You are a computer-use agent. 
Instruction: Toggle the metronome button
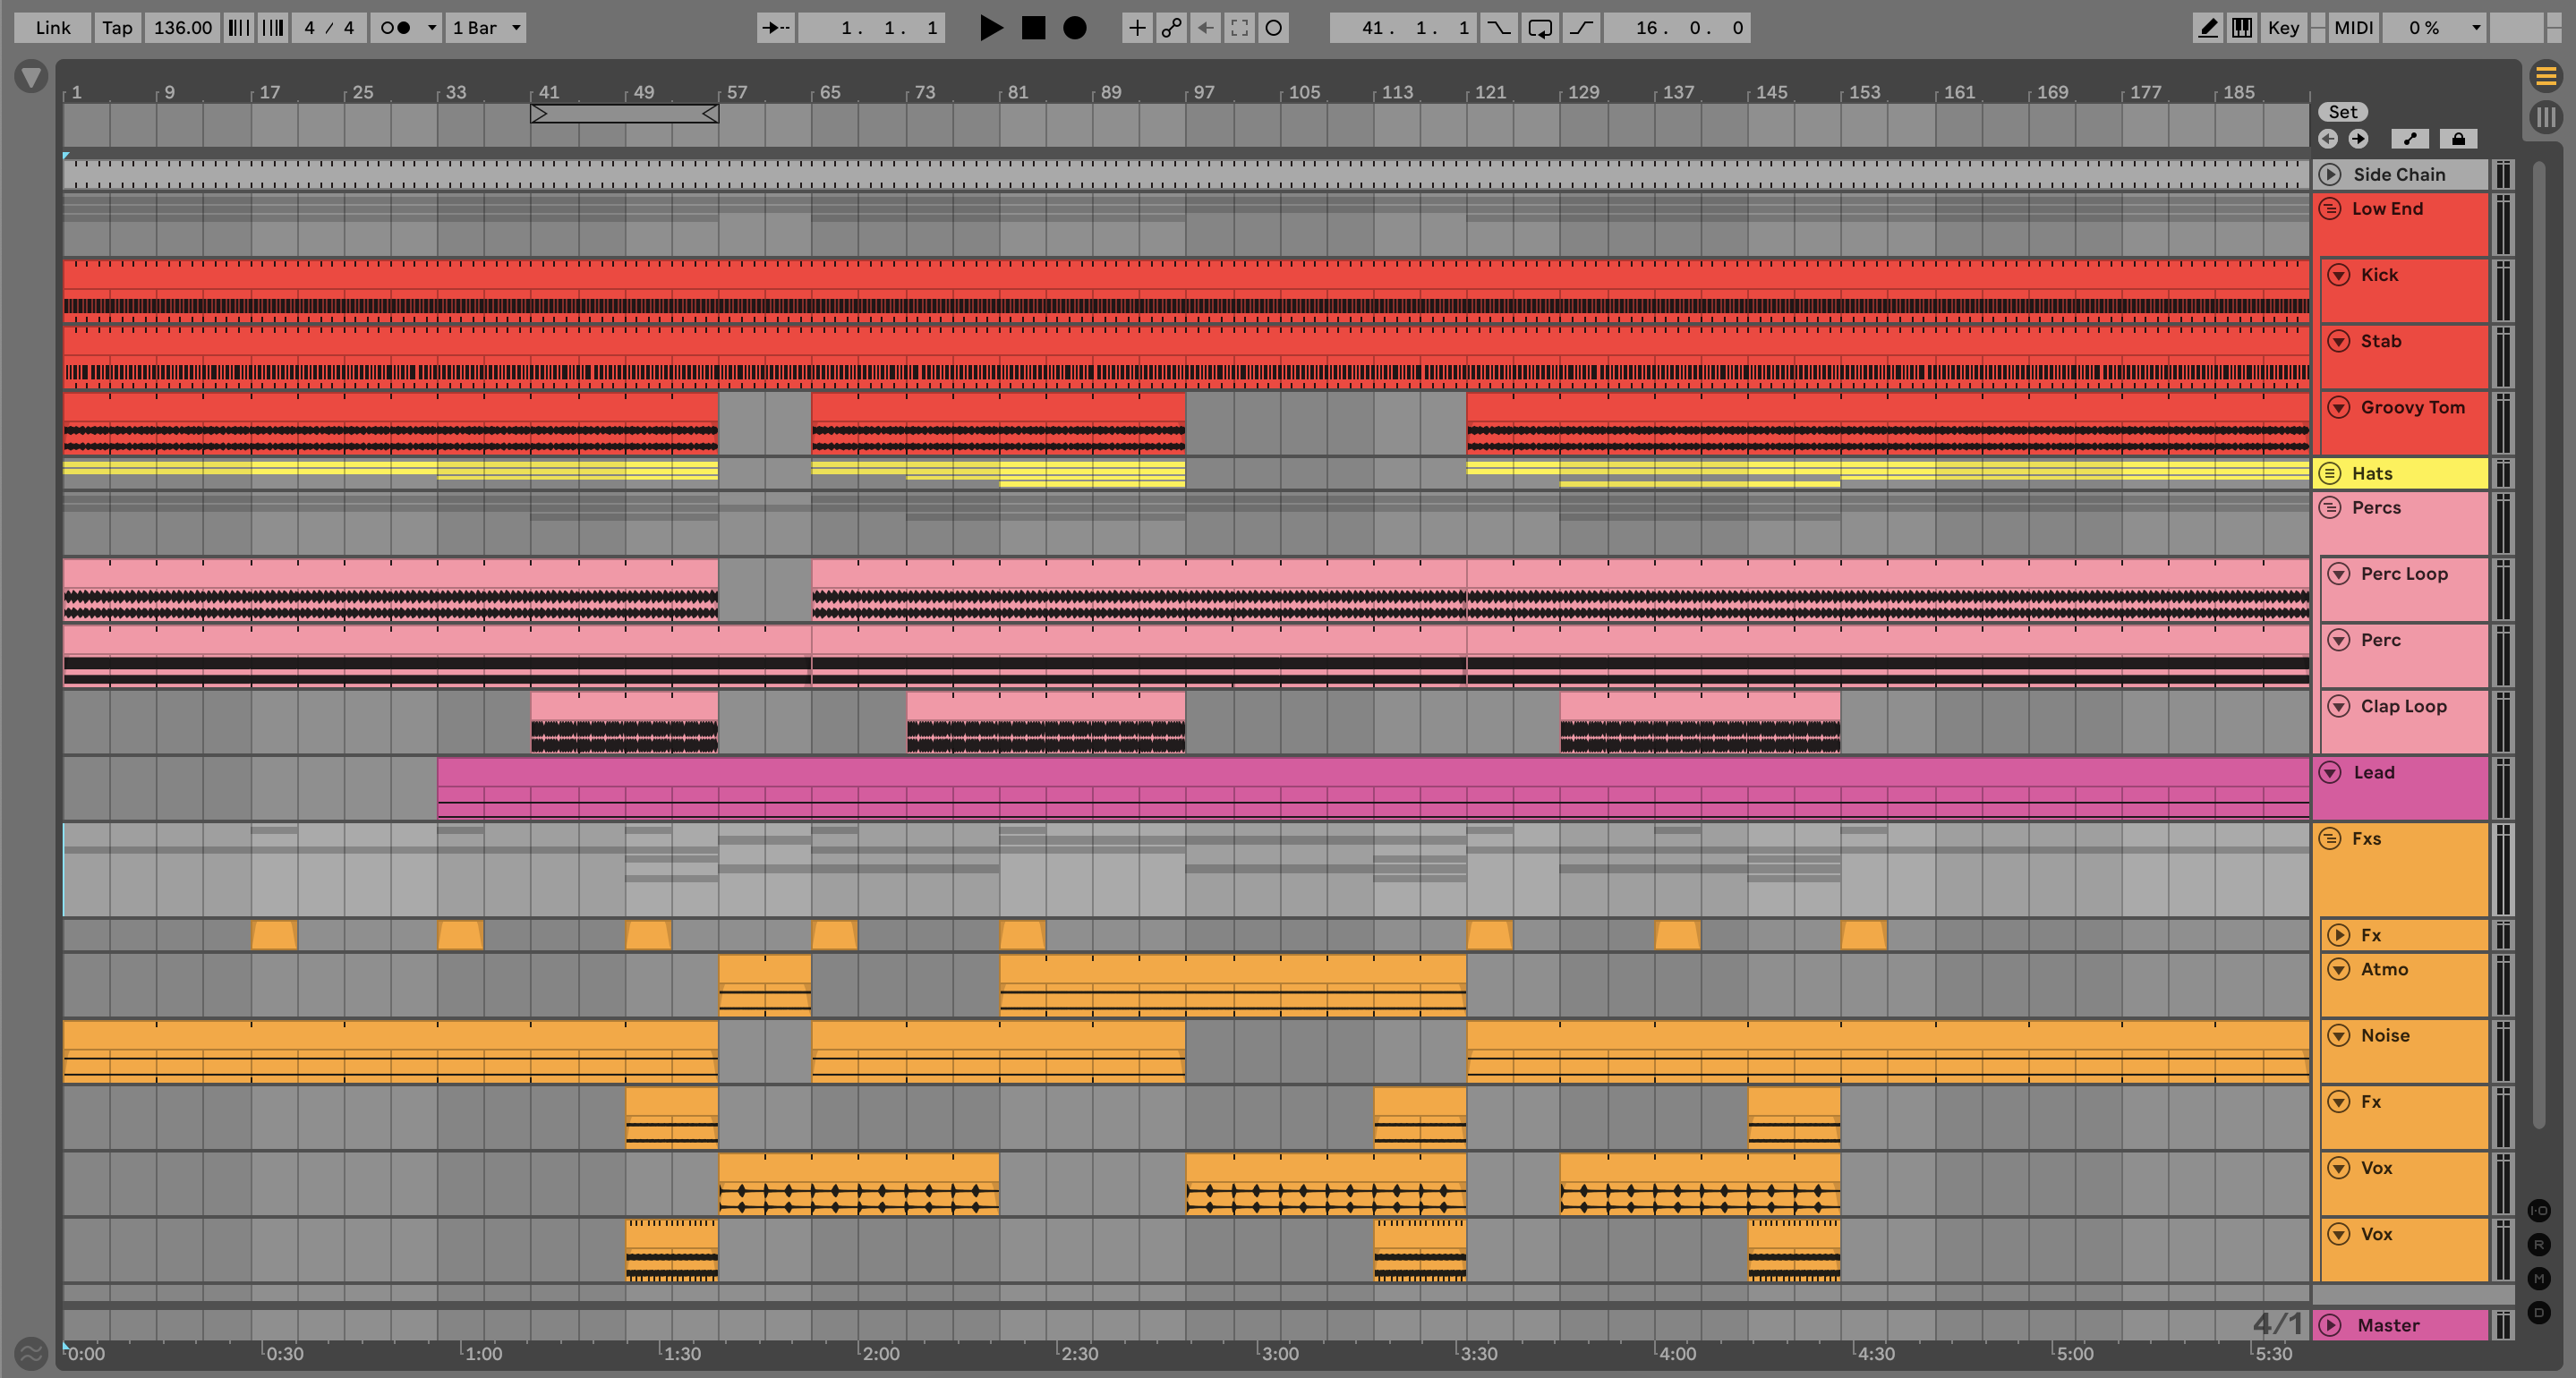(x=396, y=28)
